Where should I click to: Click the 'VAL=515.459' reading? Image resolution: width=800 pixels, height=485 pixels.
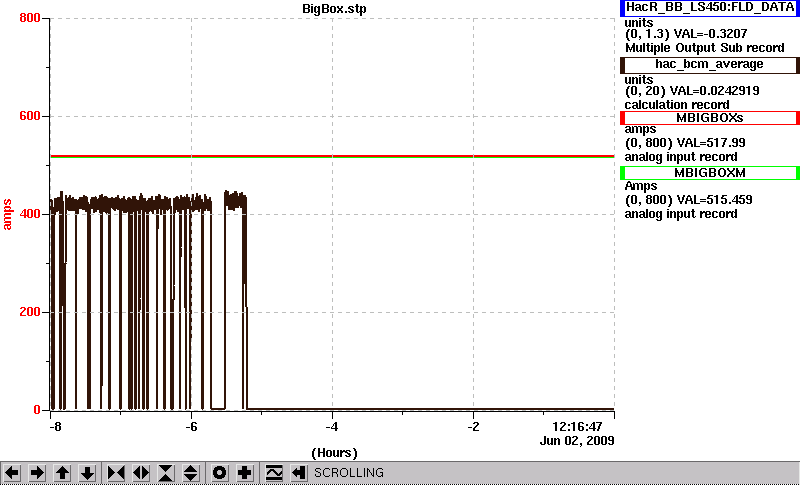pyautogui.click(x=713, y=200)
